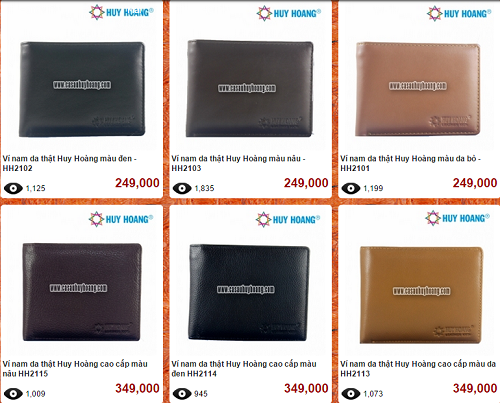Open link 'Ví nam da thật Huy Hoàng màu đen - HH2102'
Image resolution: width=500 pixels, height=403 pixels.
(x=70, y=163)
